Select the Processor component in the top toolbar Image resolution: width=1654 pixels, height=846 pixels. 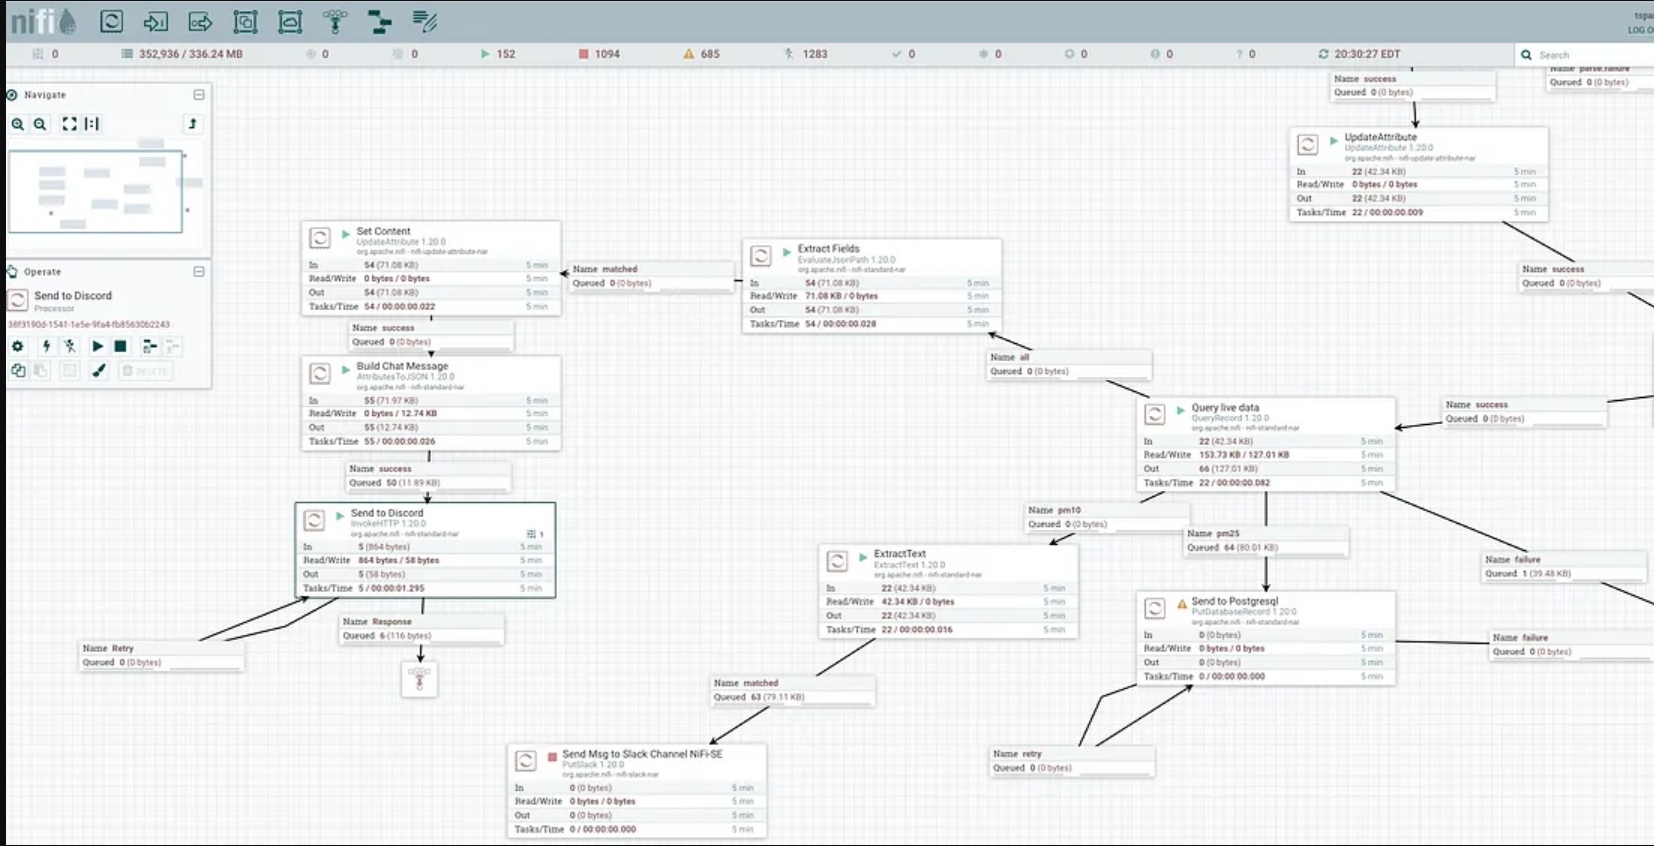tap(112, 21)
